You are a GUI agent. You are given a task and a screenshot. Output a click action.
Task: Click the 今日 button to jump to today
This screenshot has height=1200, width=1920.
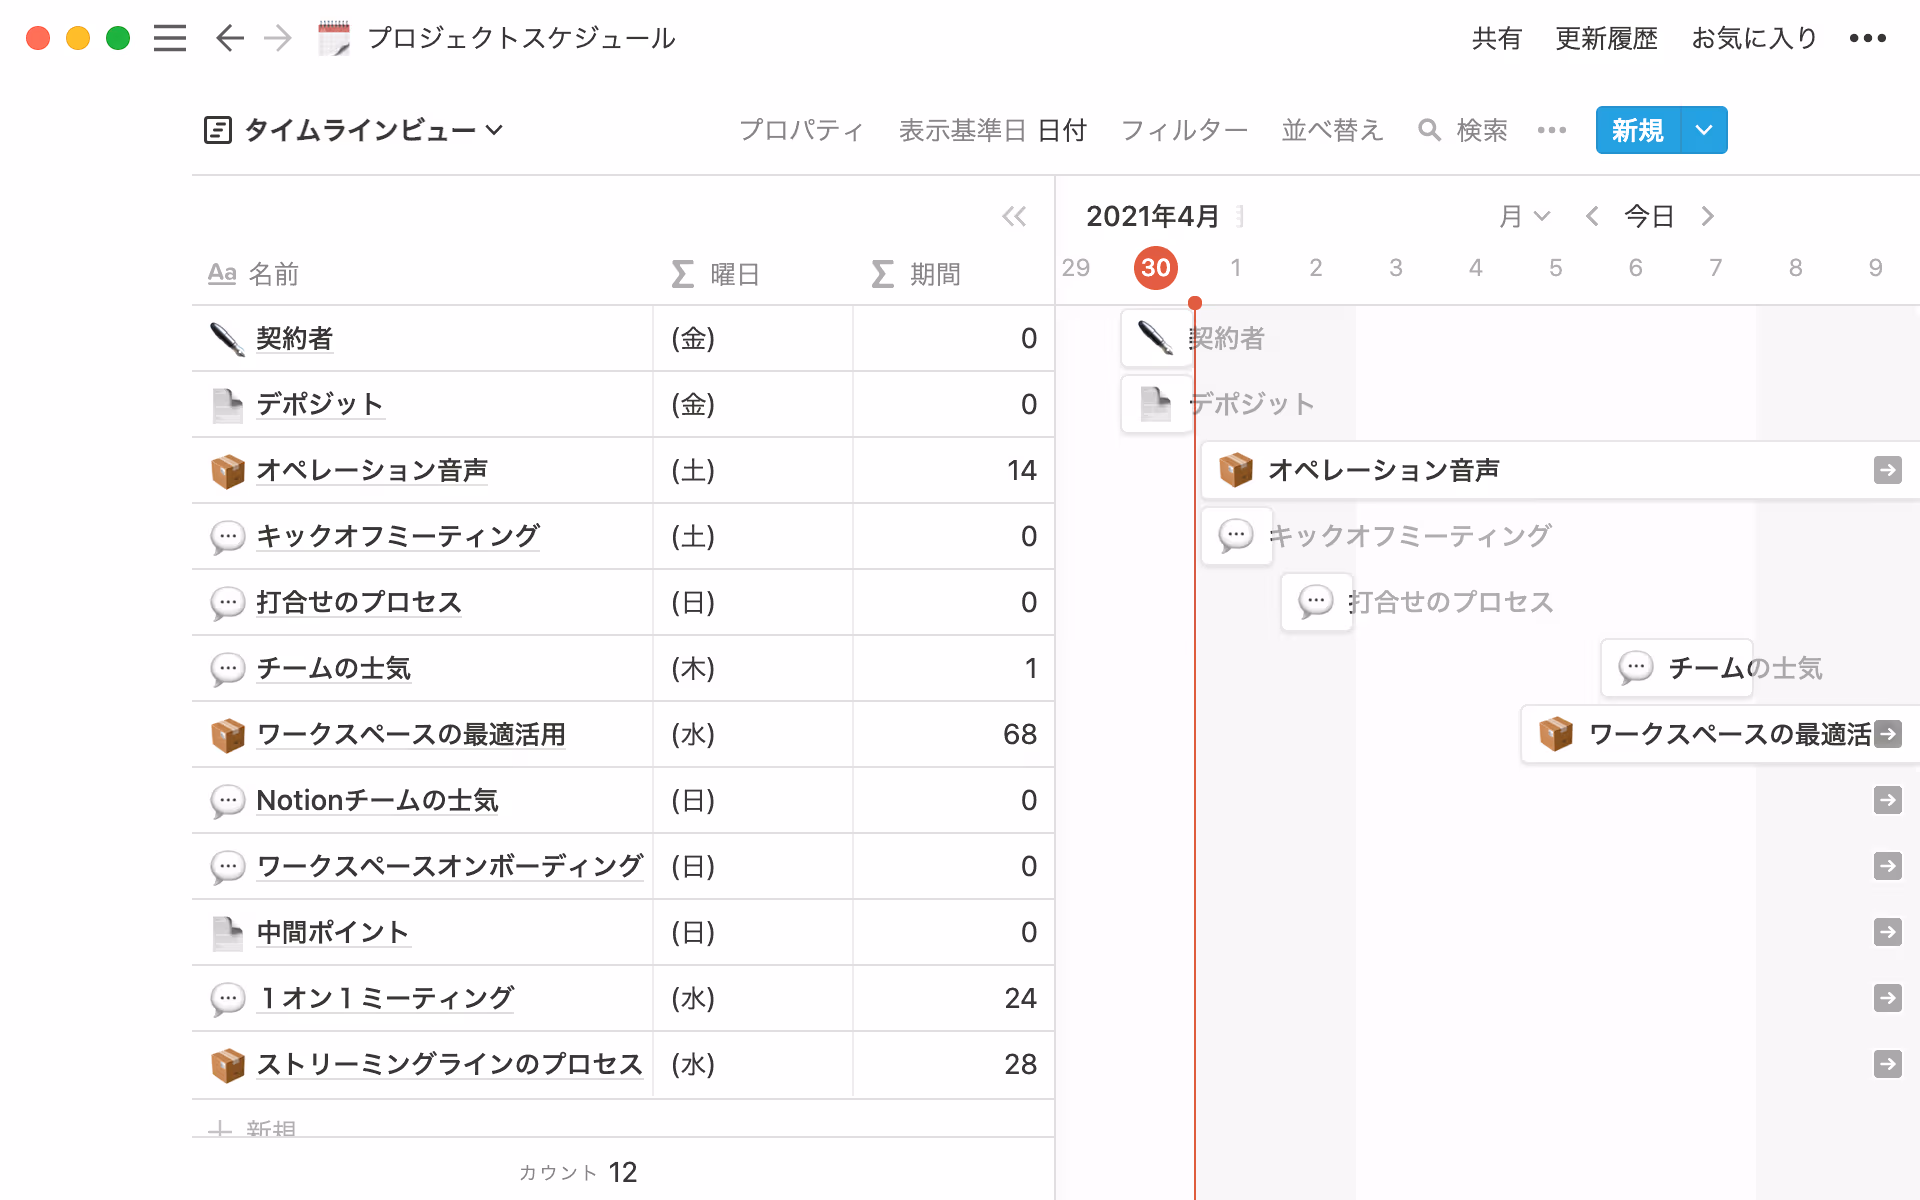coord(1649,216)
